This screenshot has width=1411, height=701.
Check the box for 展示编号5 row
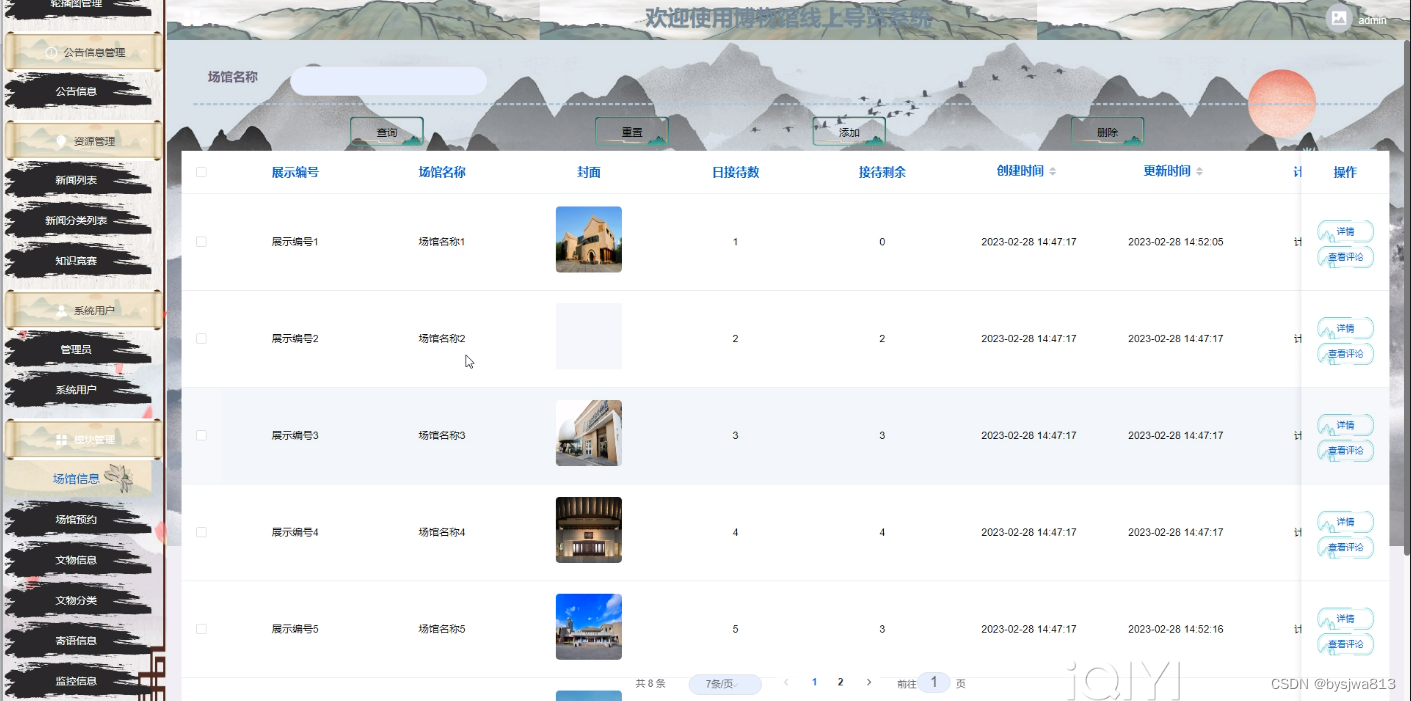point(201,629)
